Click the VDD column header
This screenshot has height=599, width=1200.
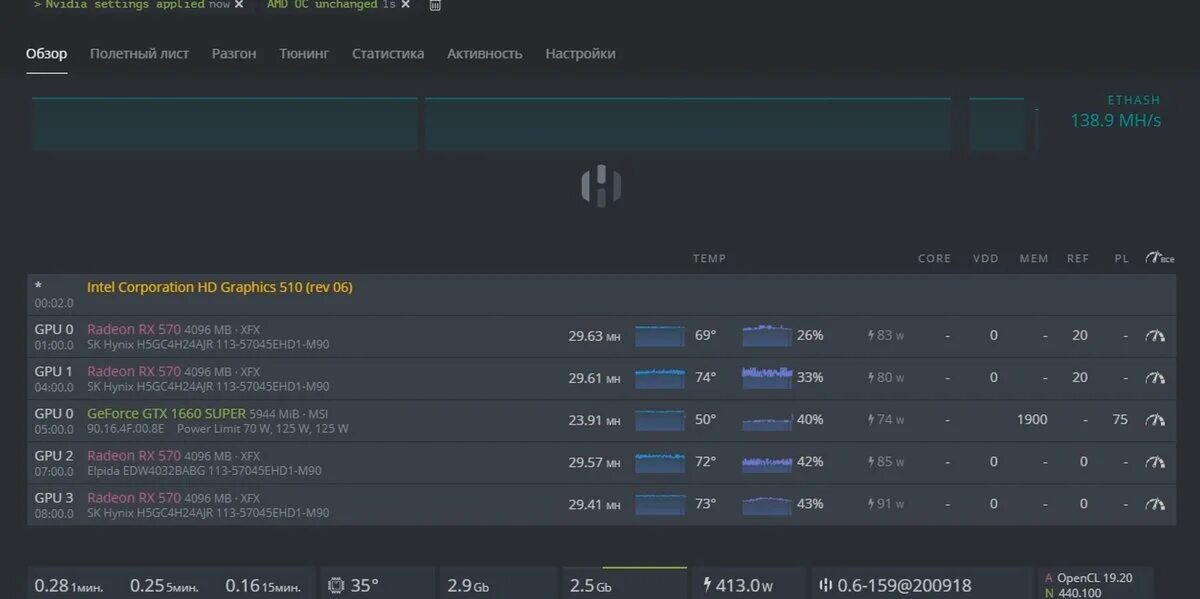(986, 259)
